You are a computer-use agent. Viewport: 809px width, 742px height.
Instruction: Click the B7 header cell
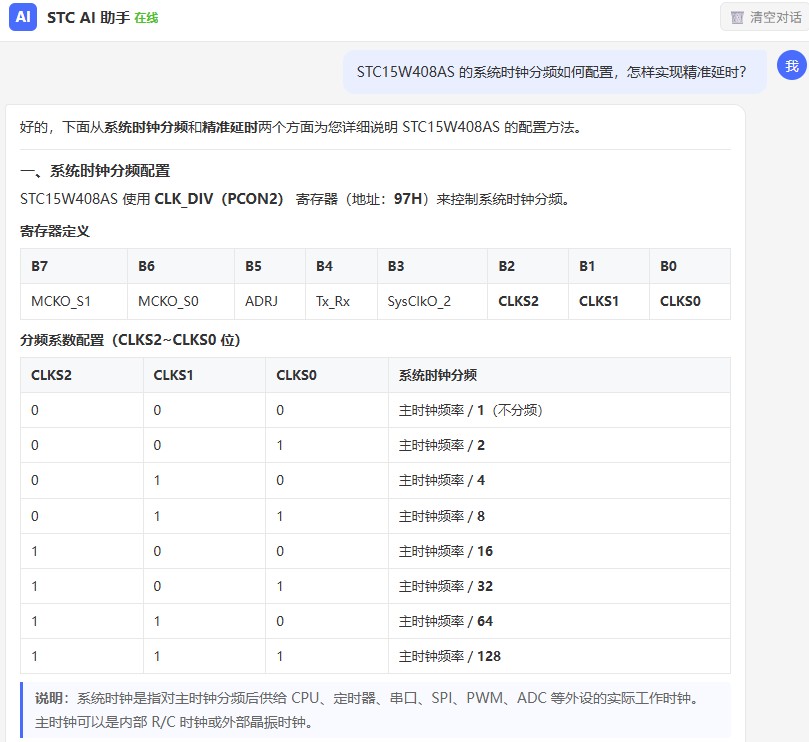74,266
